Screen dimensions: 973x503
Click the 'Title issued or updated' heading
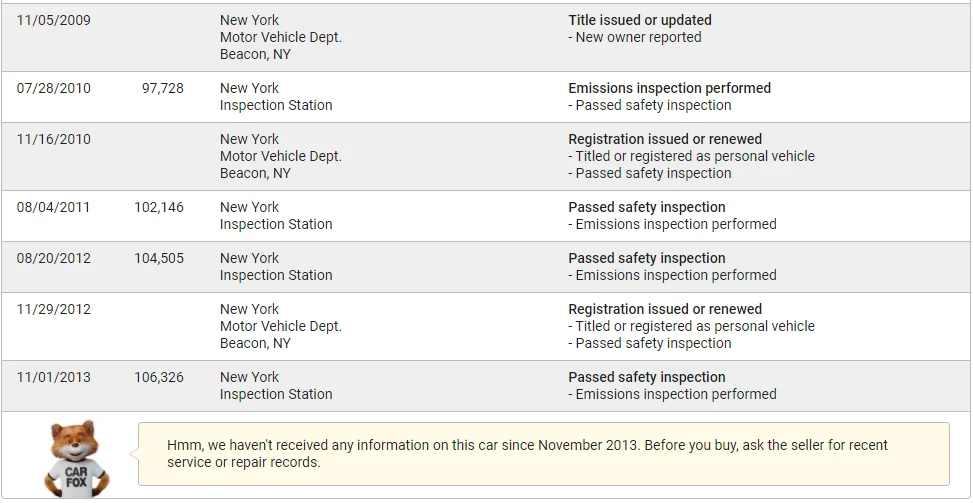point(640,20)
